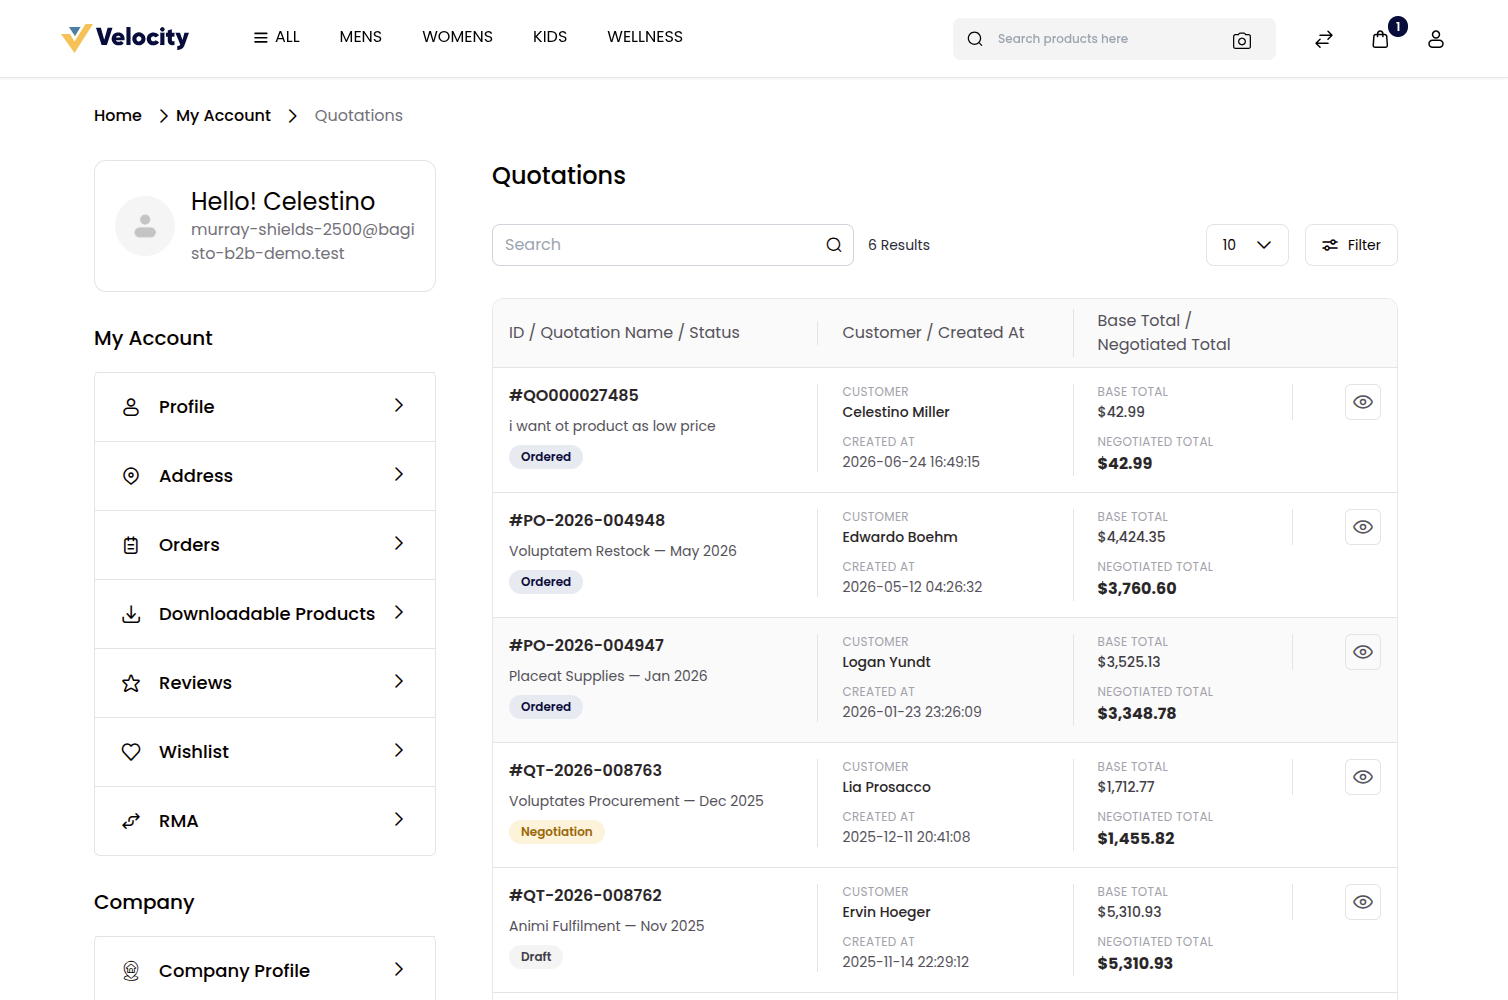The image size is (1508, 1000).
Task: Click the Velocity logo
Action: coord(125,38)
